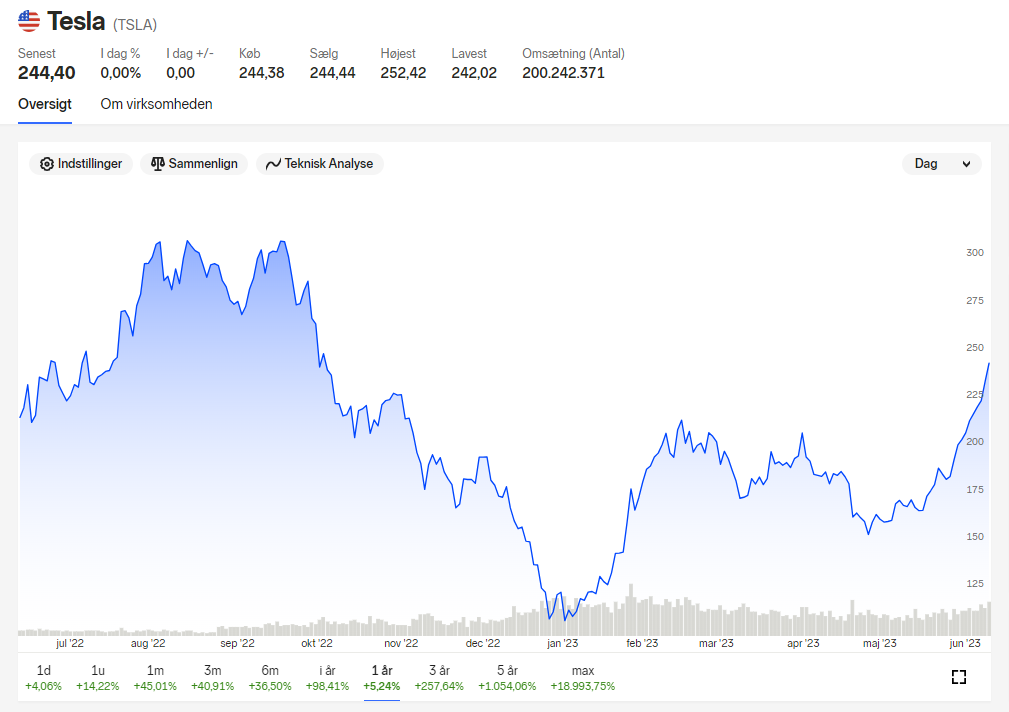Select the '3 år' time range
Image resolution: width=1009 pixels, height=712 pixels.
tap(439, 678)
